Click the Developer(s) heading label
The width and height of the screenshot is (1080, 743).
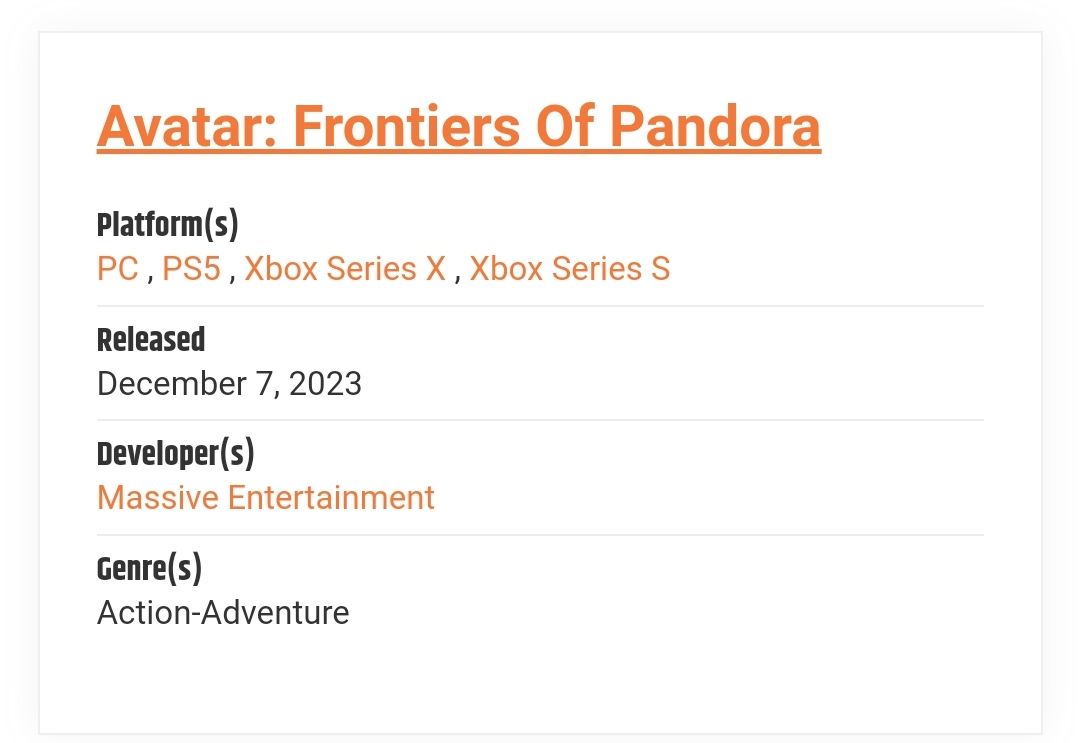pyautogui.click(x=176, y=454)
